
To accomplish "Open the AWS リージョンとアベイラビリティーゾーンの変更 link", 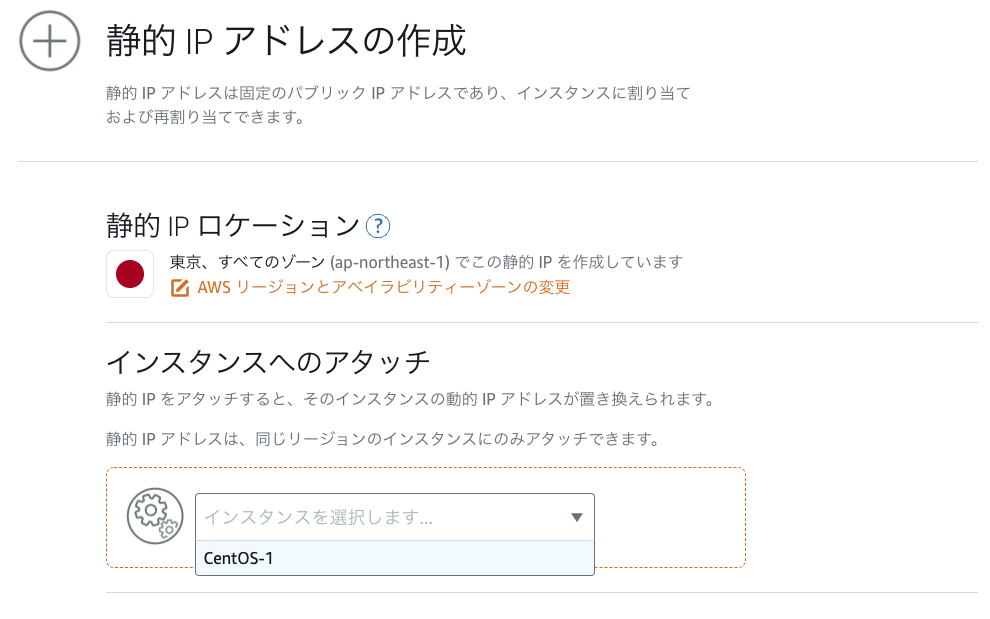I will (384, 287).
